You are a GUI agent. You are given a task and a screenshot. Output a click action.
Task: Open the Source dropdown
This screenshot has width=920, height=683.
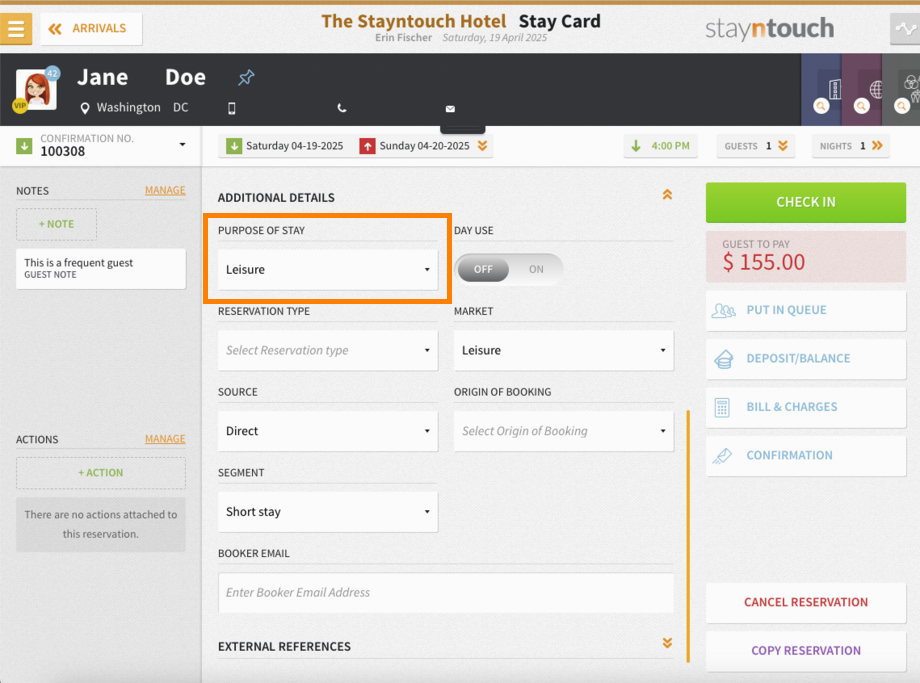pyautogui.click(x=328, y=431)
